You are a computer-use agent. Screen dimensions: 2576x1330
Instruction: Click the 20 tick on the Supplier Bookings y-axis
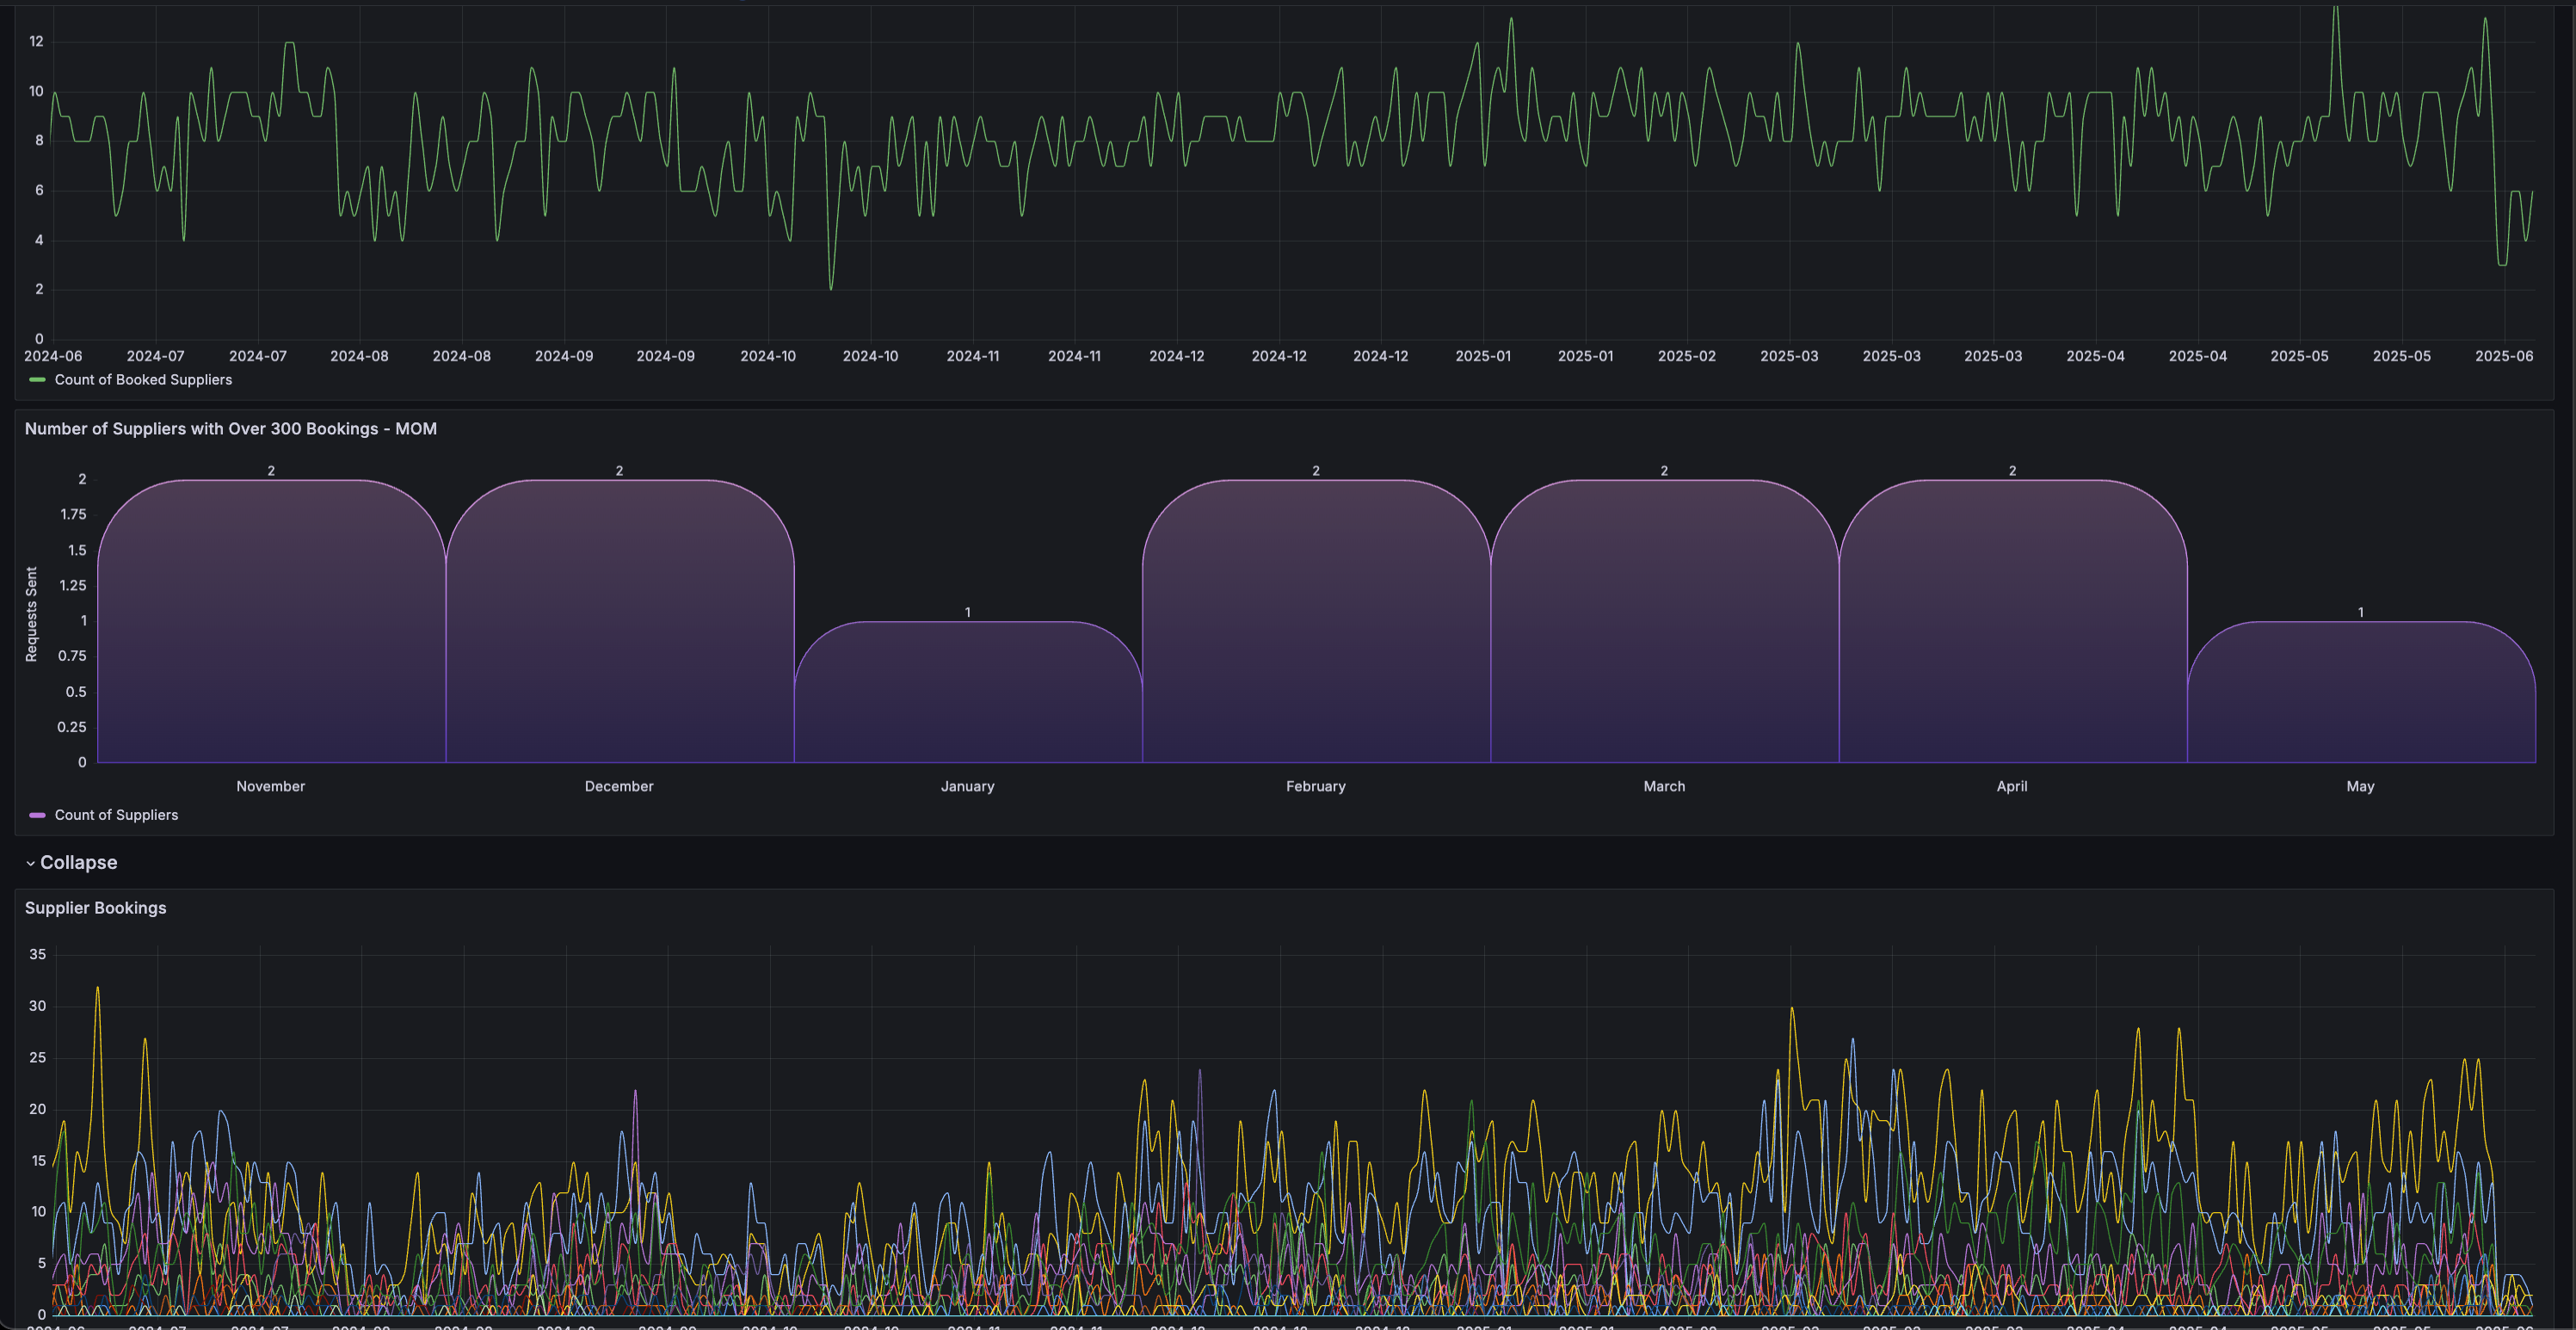[37, 1109]
